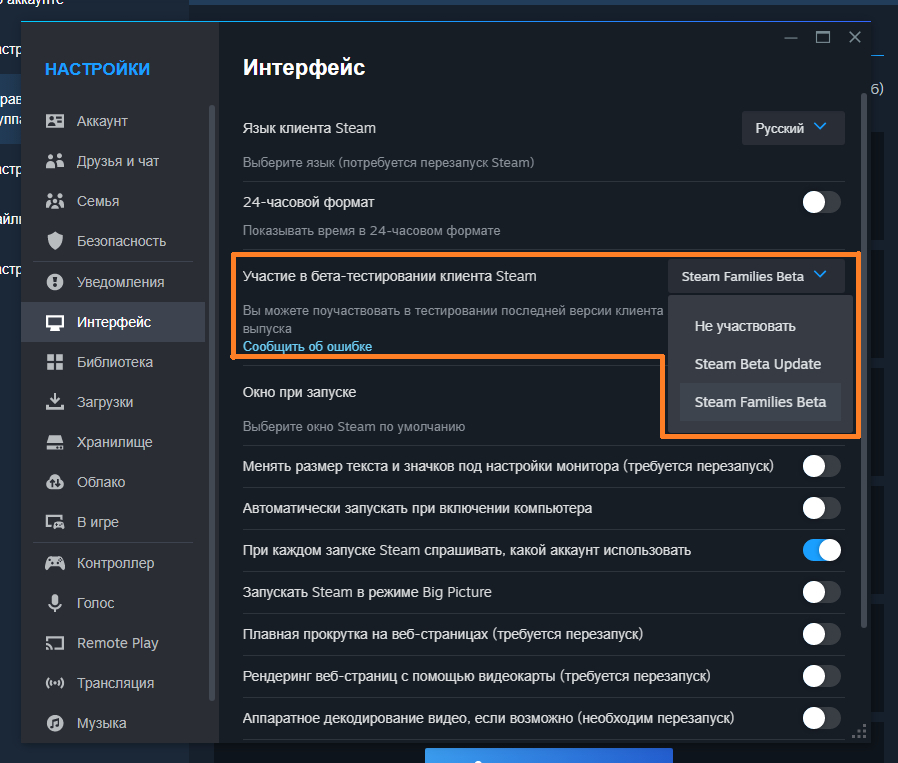This screenshot has width=898, height=763.
Task: Select the Controller gamepad icon
Action: [55, 563]
